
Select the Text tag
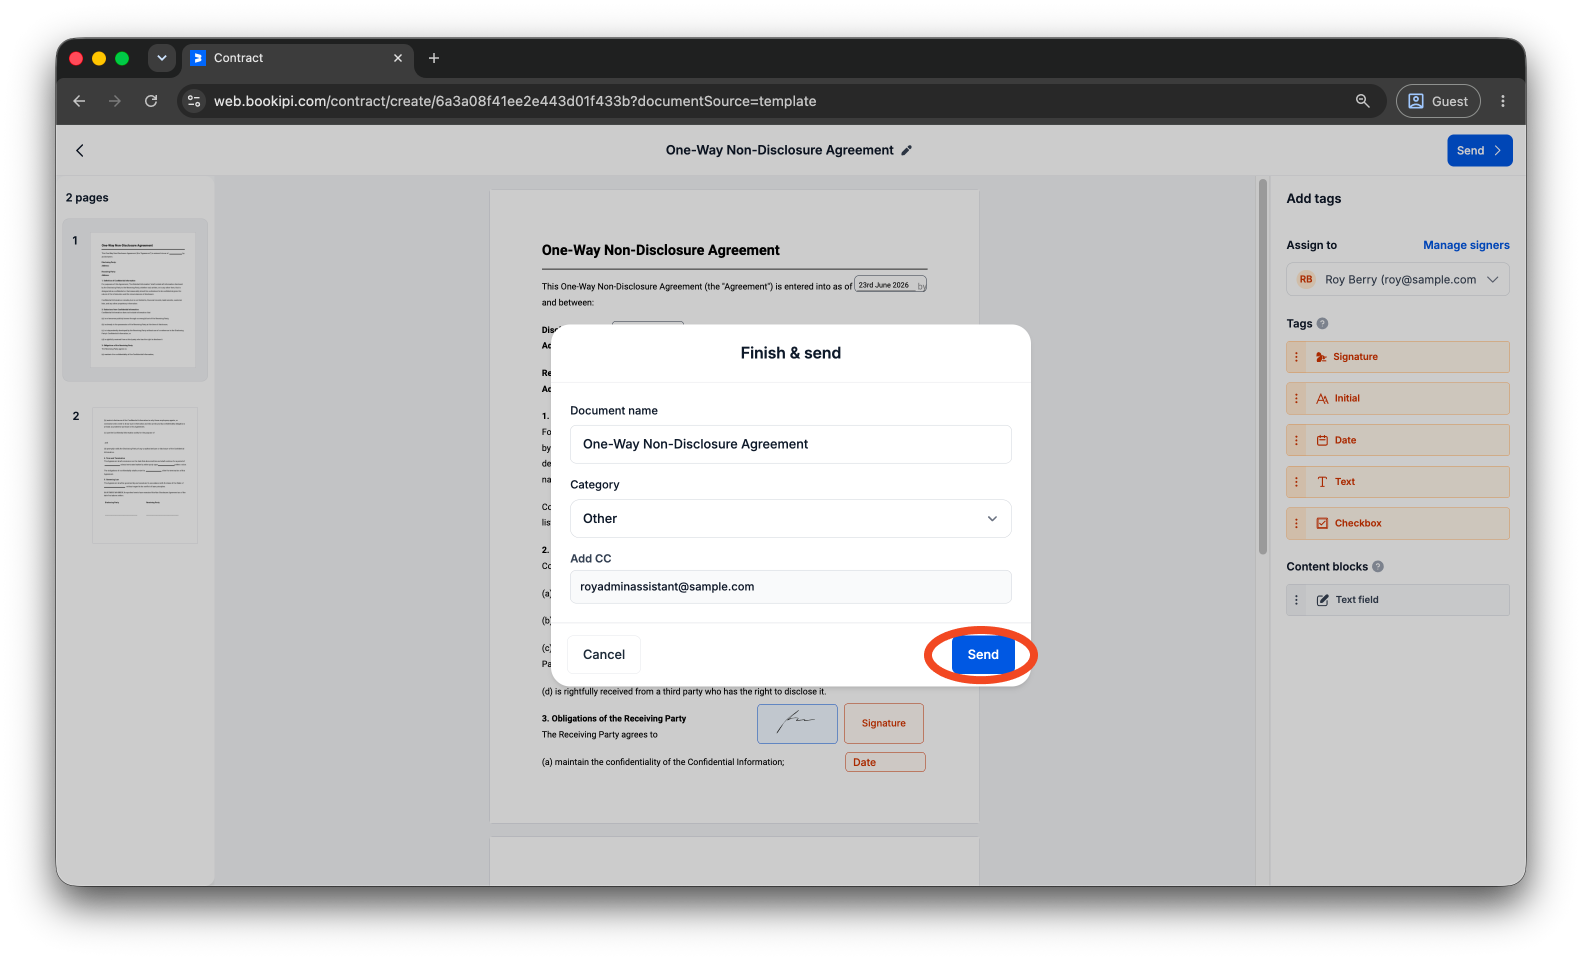coord(1397,482)
